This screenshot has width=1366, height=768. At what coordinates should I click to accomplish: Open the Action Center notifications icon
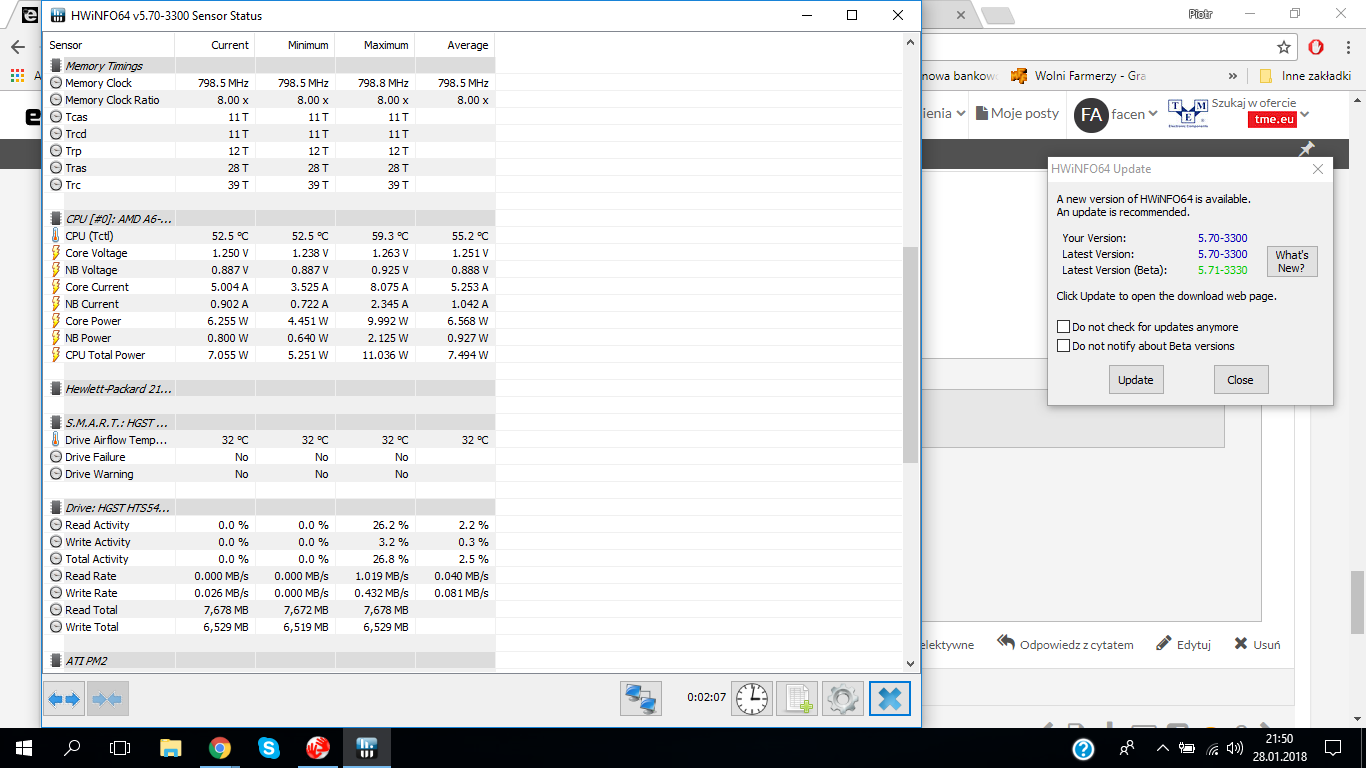1332,748
